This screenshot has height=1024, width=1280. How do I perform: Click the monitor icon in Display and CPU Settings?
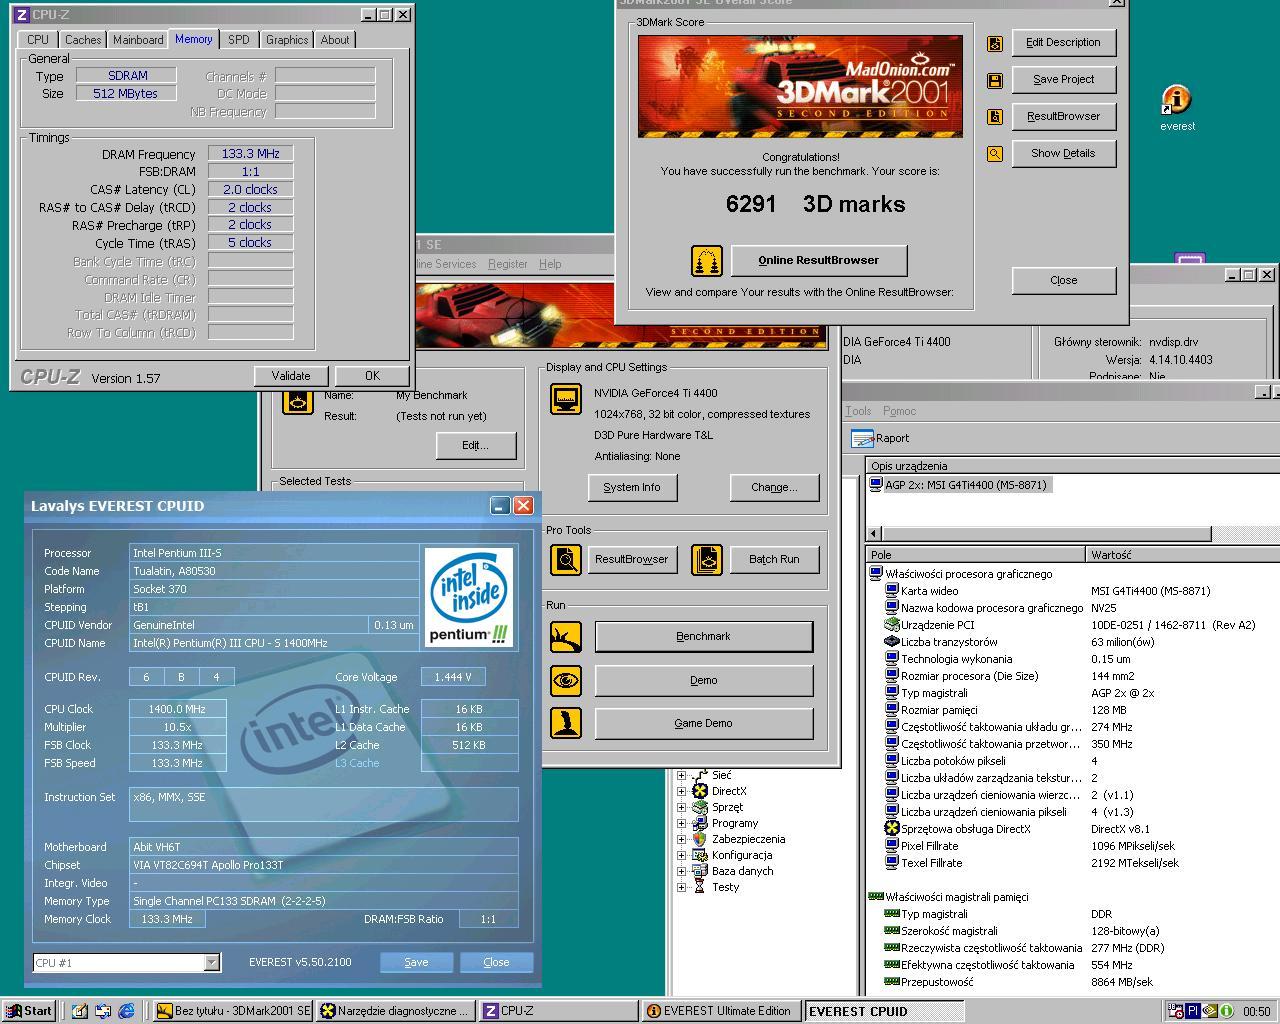566,399
